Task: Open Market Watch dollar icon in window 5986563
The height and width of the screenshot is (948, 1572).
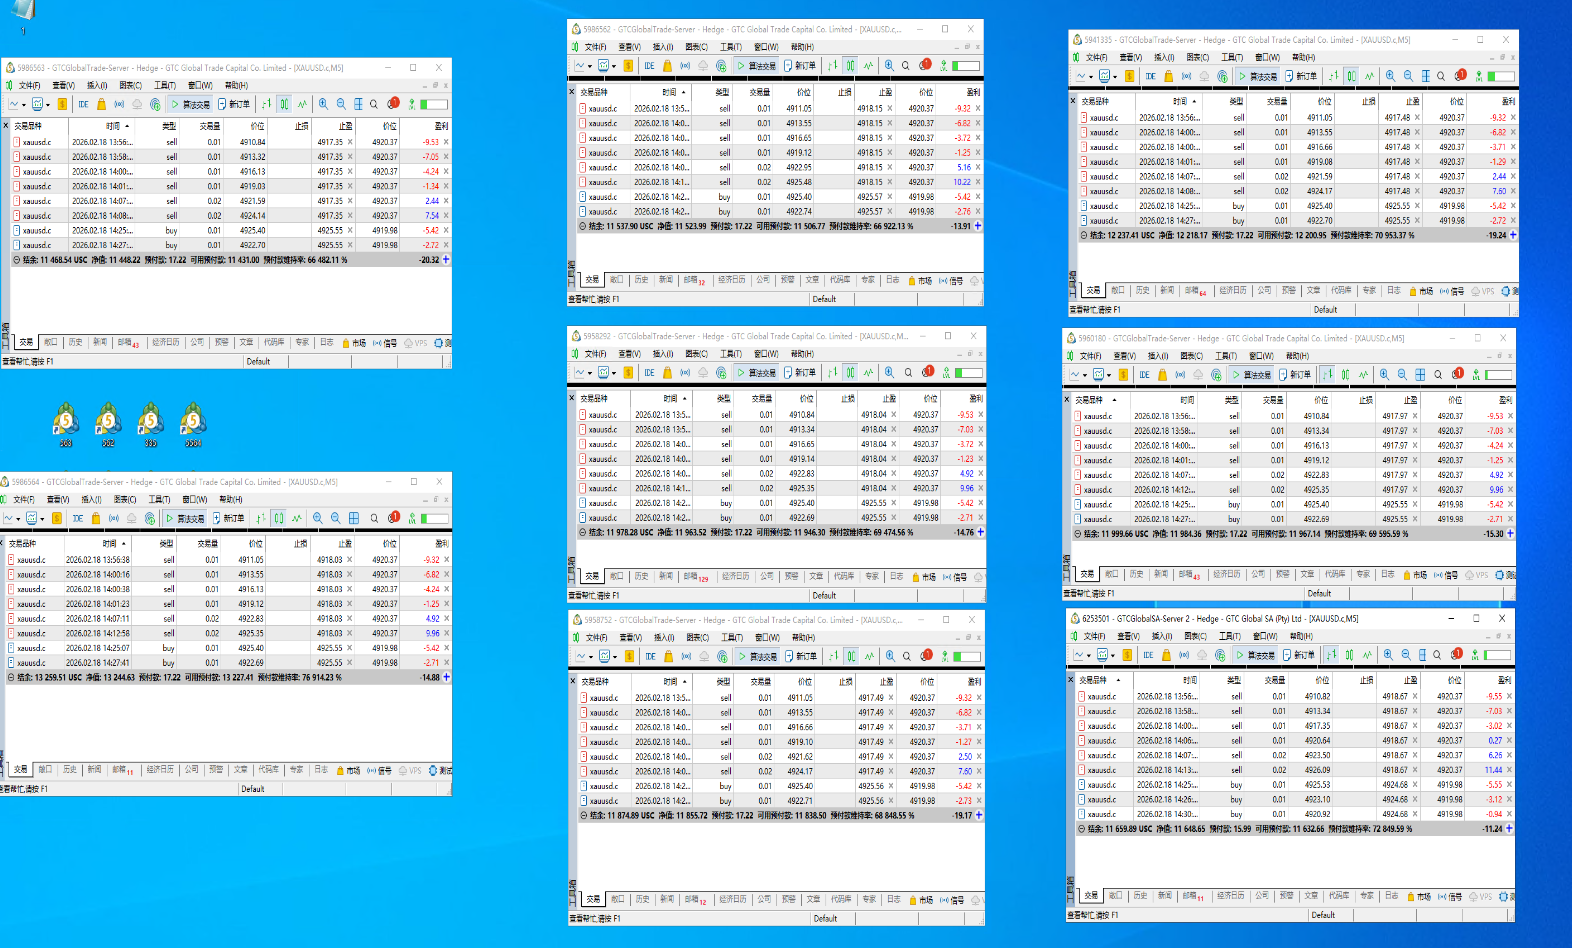Action: coord(62,104)
